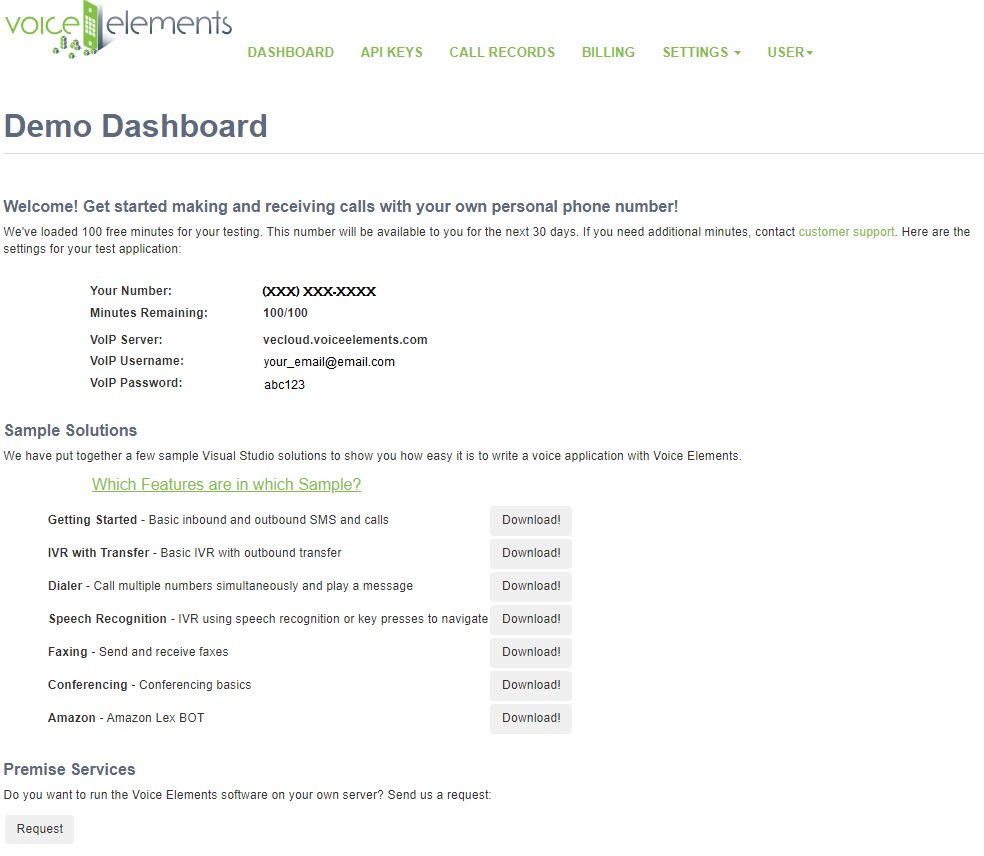
Task: Click the Welcome heading about personal phone number
Action: point(341,206)
